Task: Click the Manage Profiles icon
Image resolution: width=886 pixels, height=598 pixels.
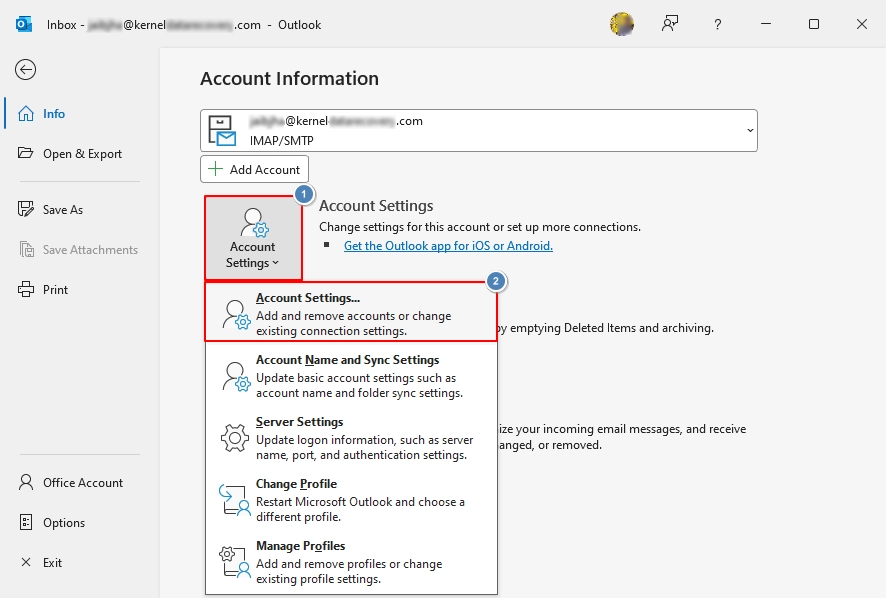Action: coord(234,562)
